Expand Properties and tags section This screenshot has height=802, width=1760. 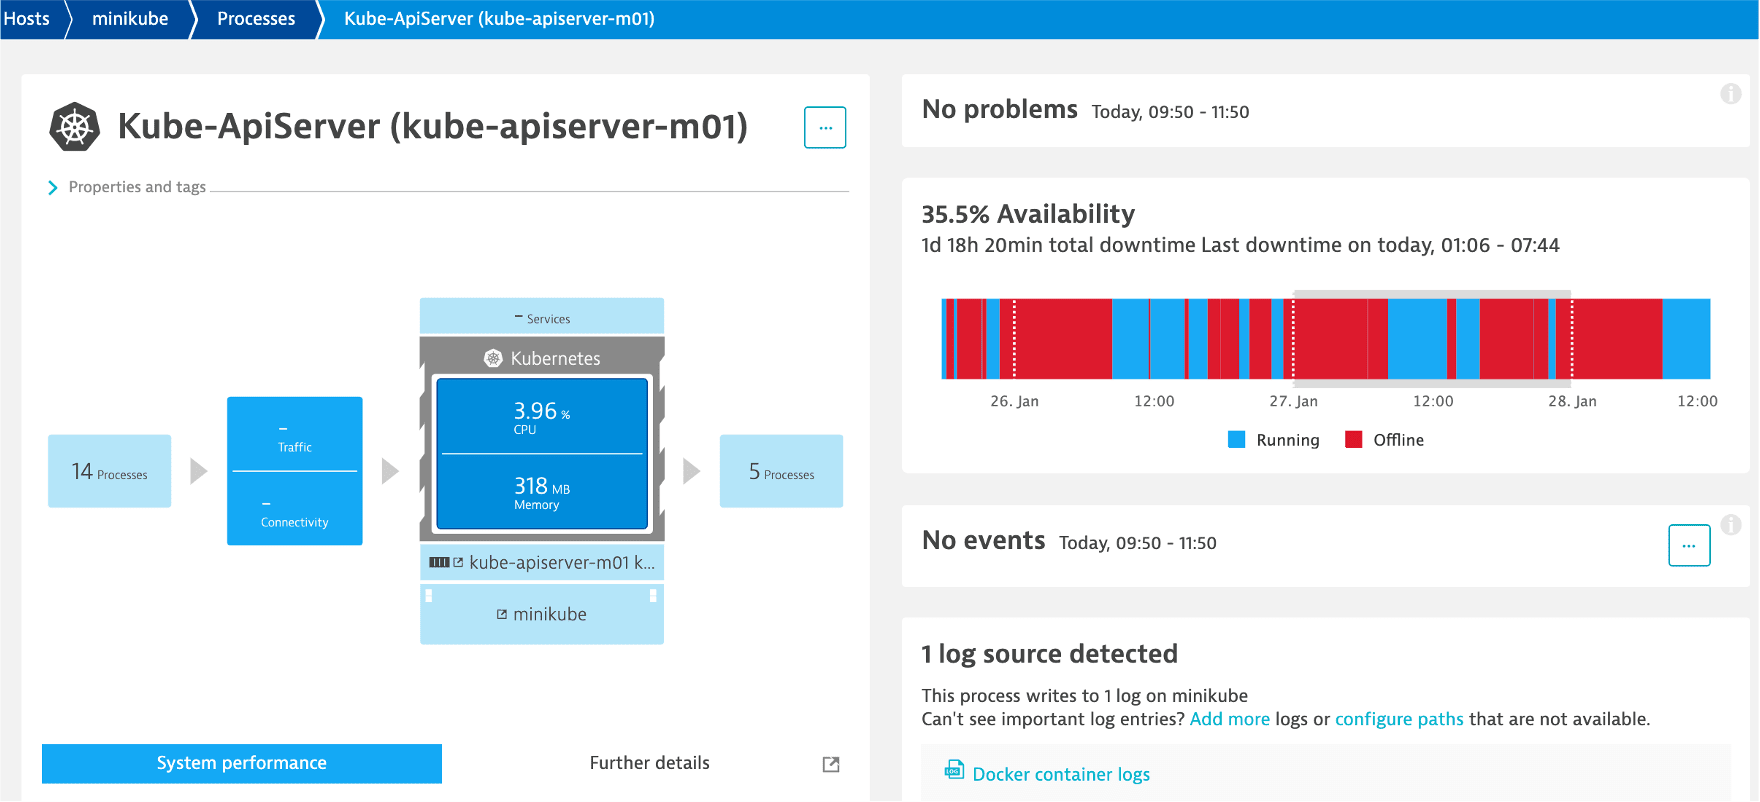[127, 187]
